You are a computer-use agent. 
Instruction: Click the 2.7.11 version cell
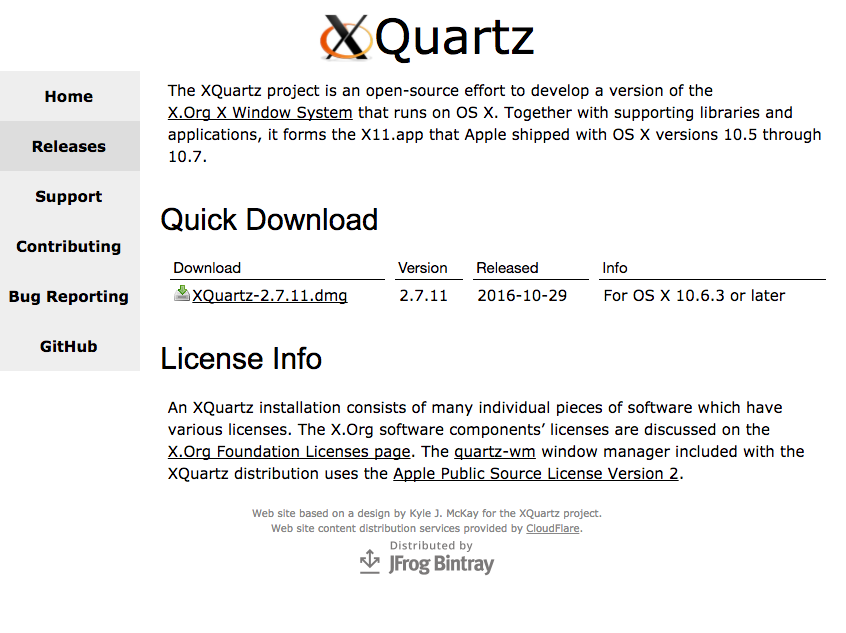[x=423, y=296]
